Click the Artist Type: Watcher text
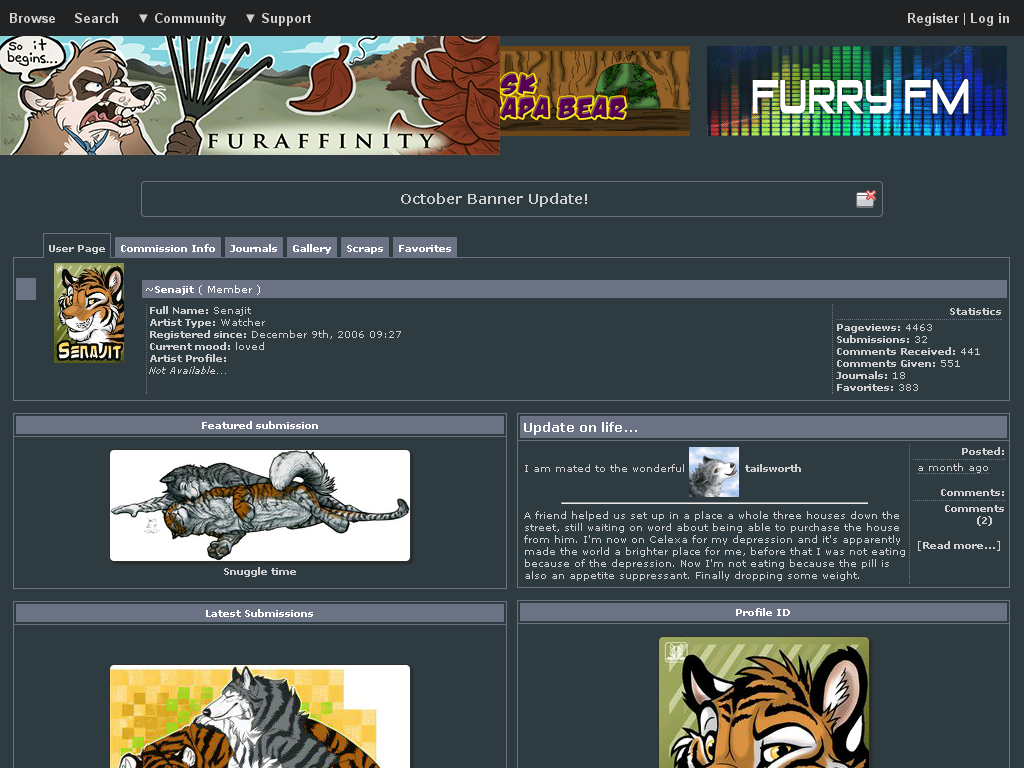 point(207,323)
